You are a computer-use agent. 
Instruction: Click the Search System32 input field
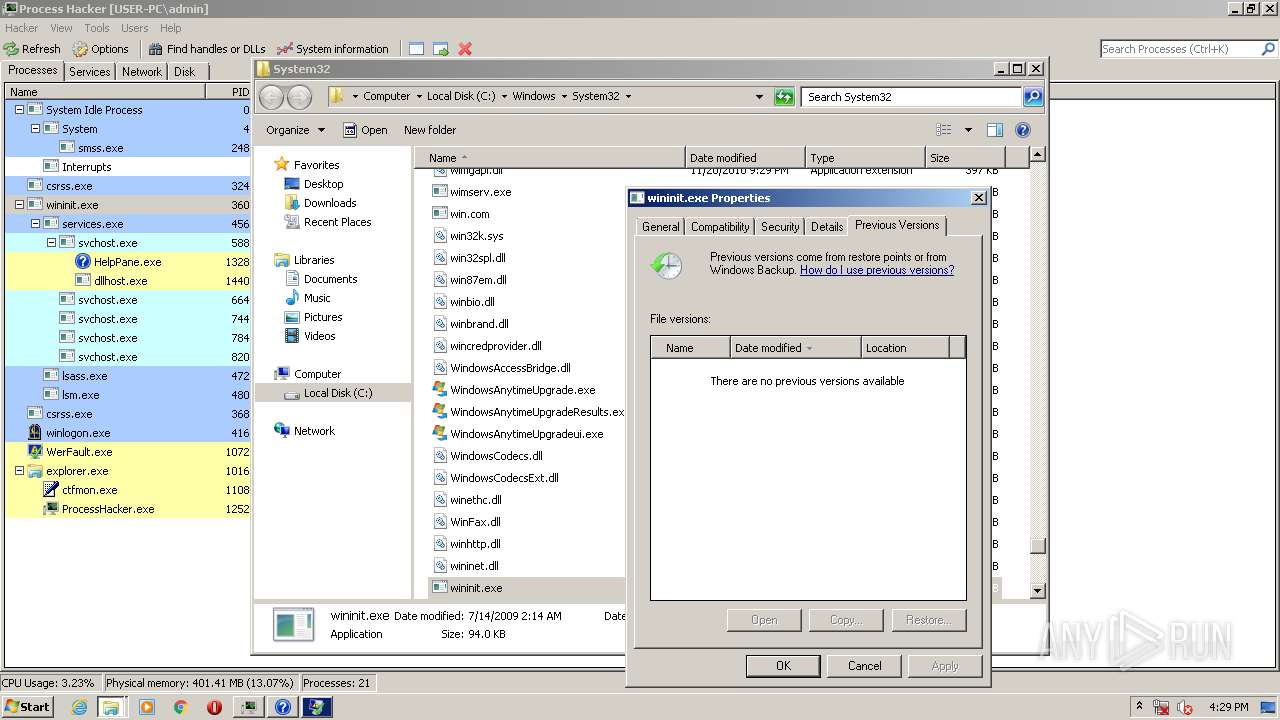click(912, 97)
